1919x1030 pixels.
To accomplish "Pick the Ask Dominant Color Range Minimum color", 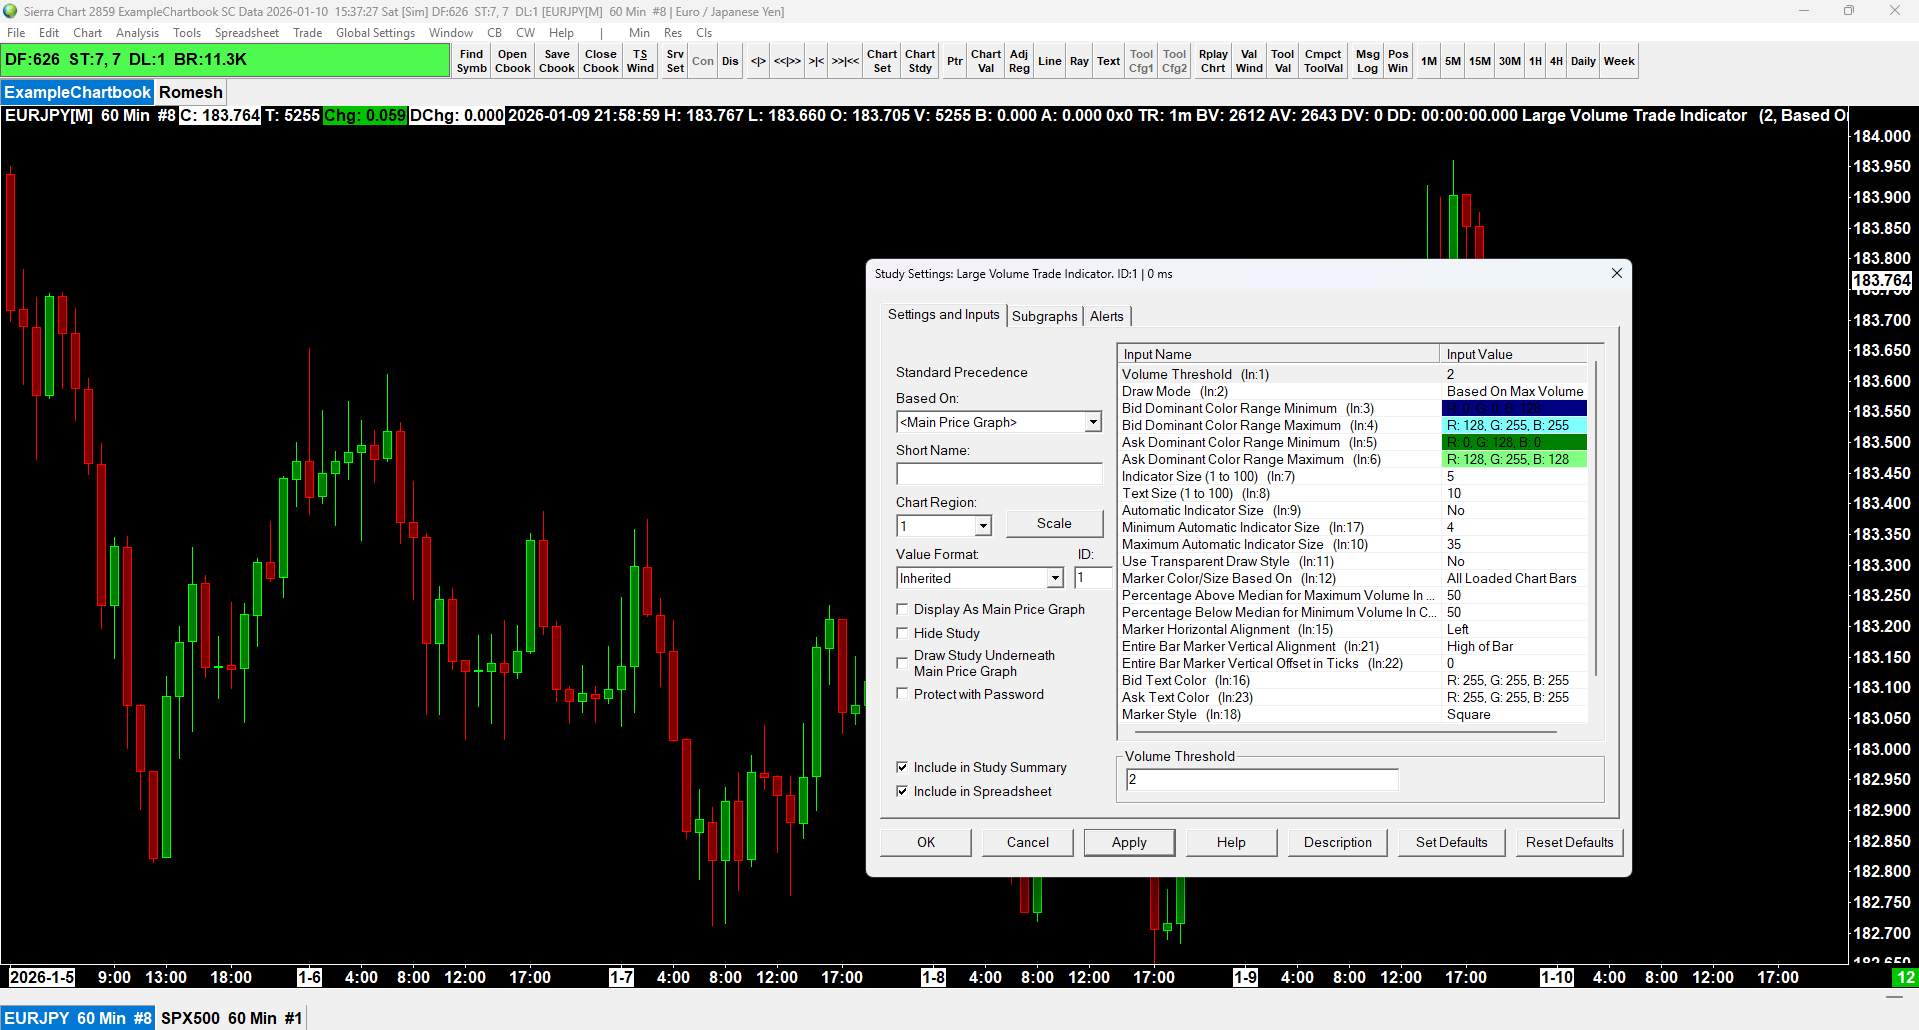I will pyautogui.click(x=1514, y=442).
